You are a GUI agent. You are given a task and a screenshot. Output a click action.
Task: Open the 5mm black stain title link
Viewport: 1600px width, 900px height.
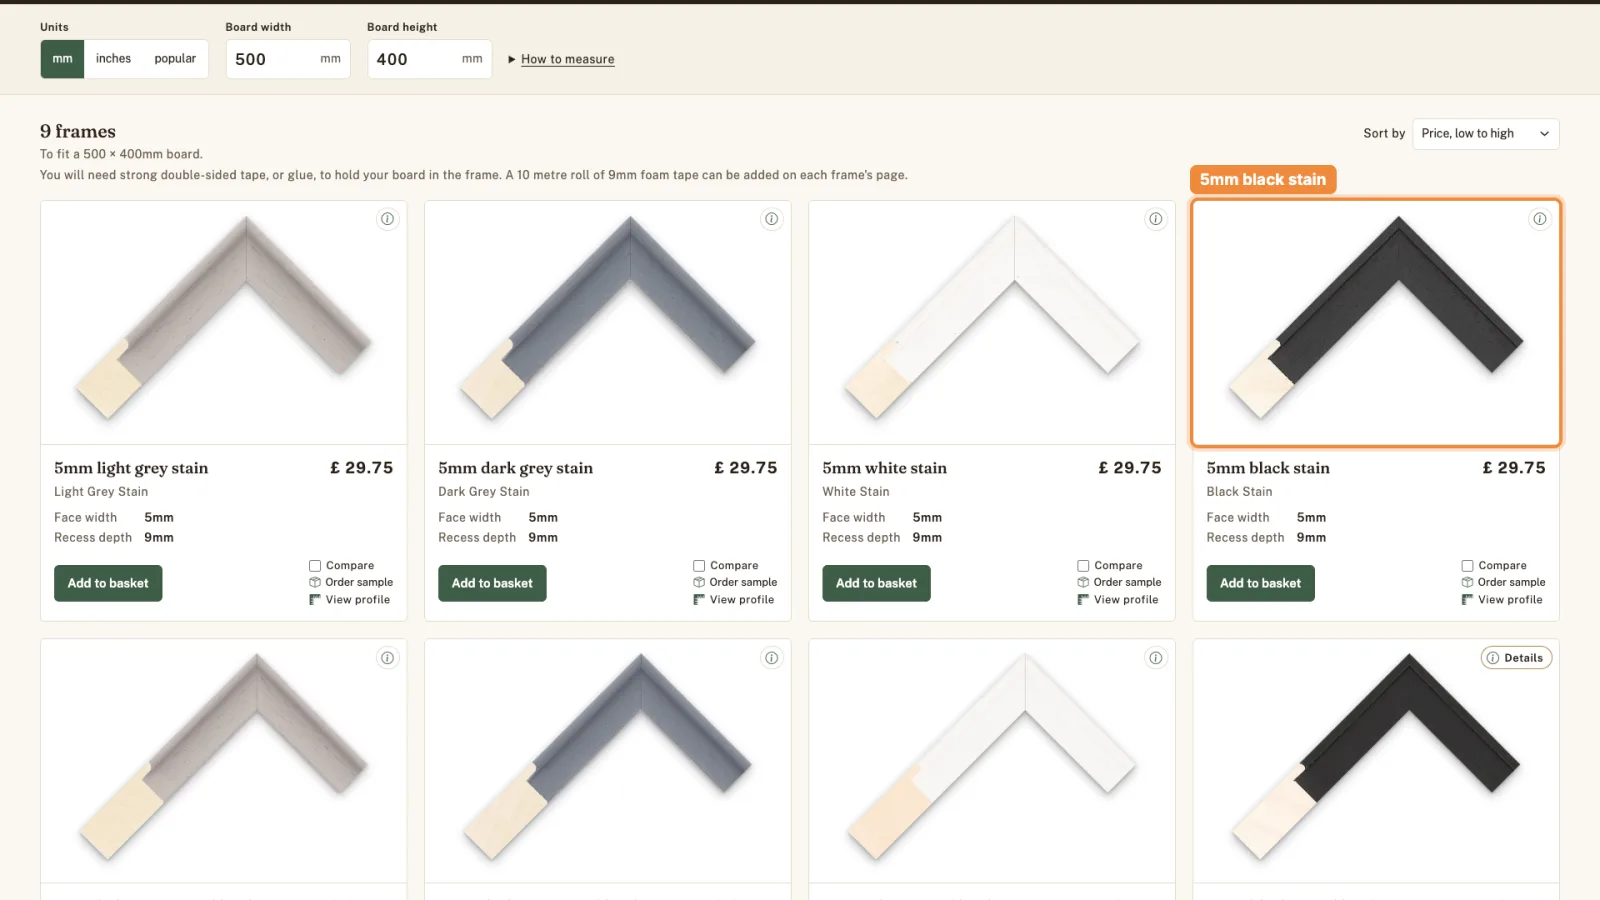1268,468
